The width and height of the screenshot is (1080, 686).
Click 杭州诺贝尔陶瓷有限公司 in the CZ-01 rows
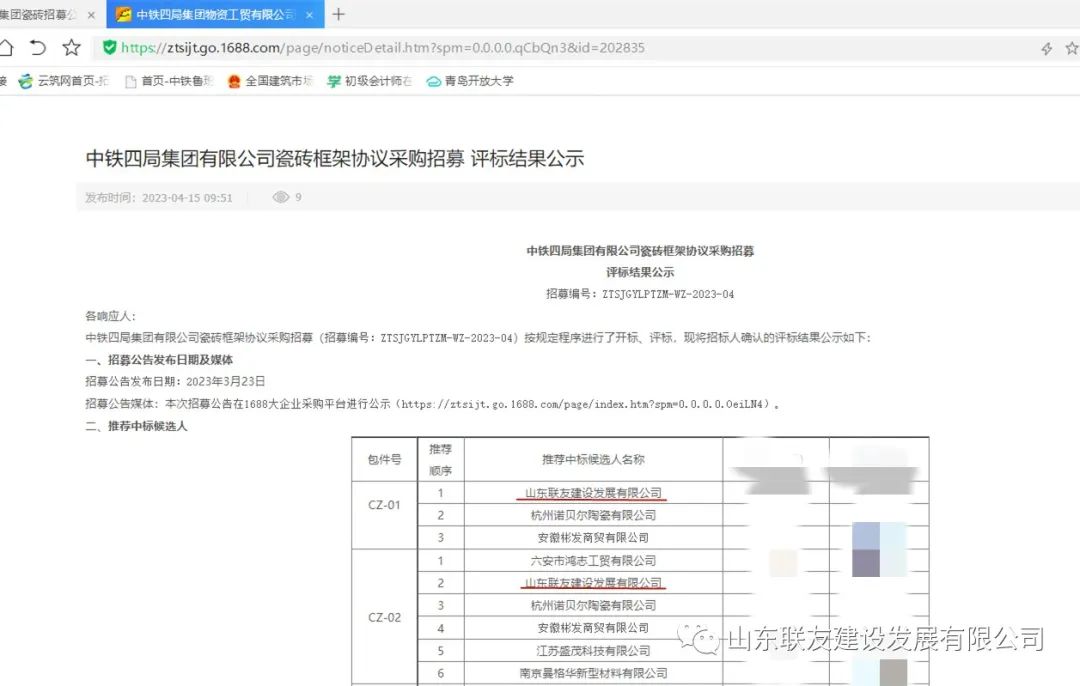593,515
